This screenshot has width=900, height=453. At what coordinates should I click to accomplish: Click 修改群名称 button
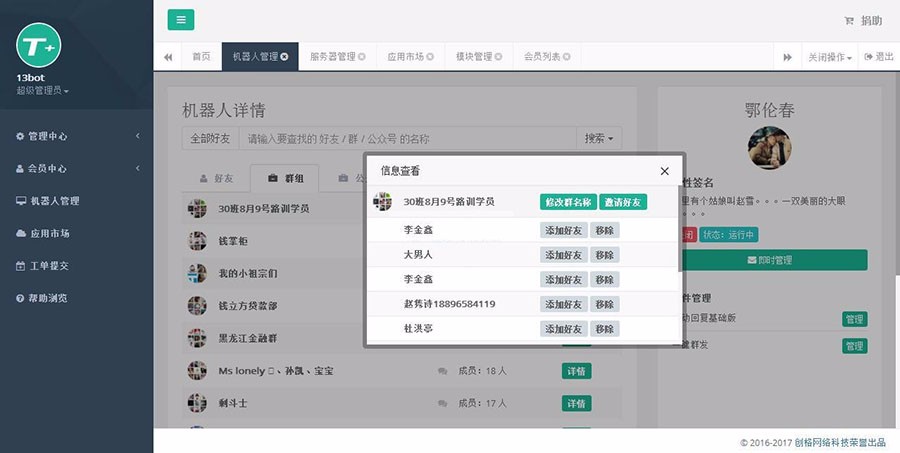[x=568, y=202]
